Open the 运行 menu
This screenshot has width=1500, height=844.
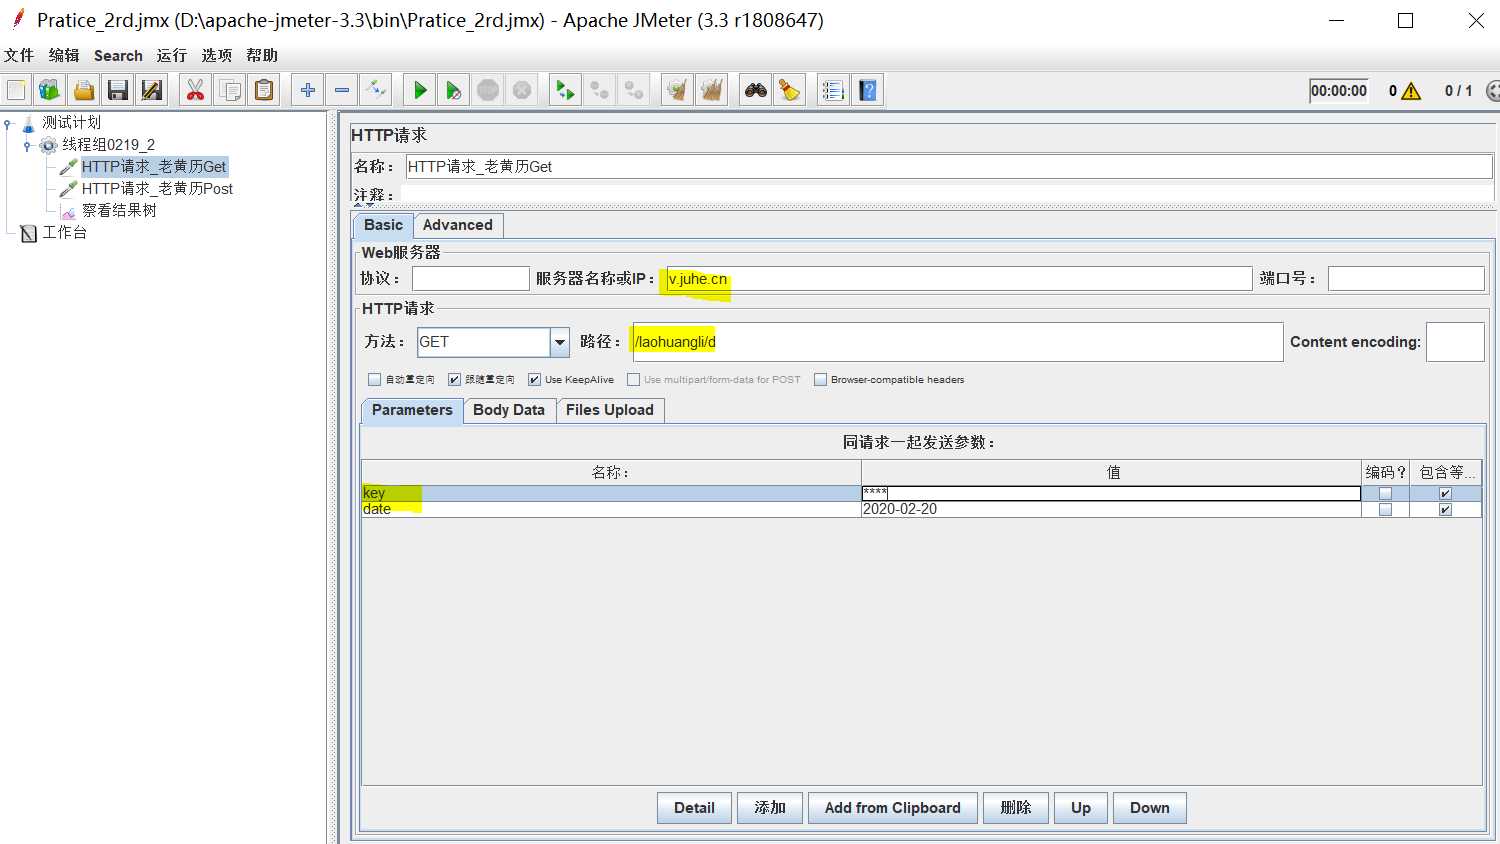pos(172,55)
